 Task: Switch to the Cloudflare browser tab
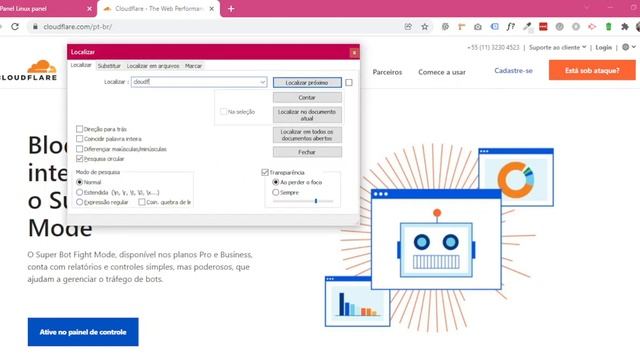click(159, 9)
